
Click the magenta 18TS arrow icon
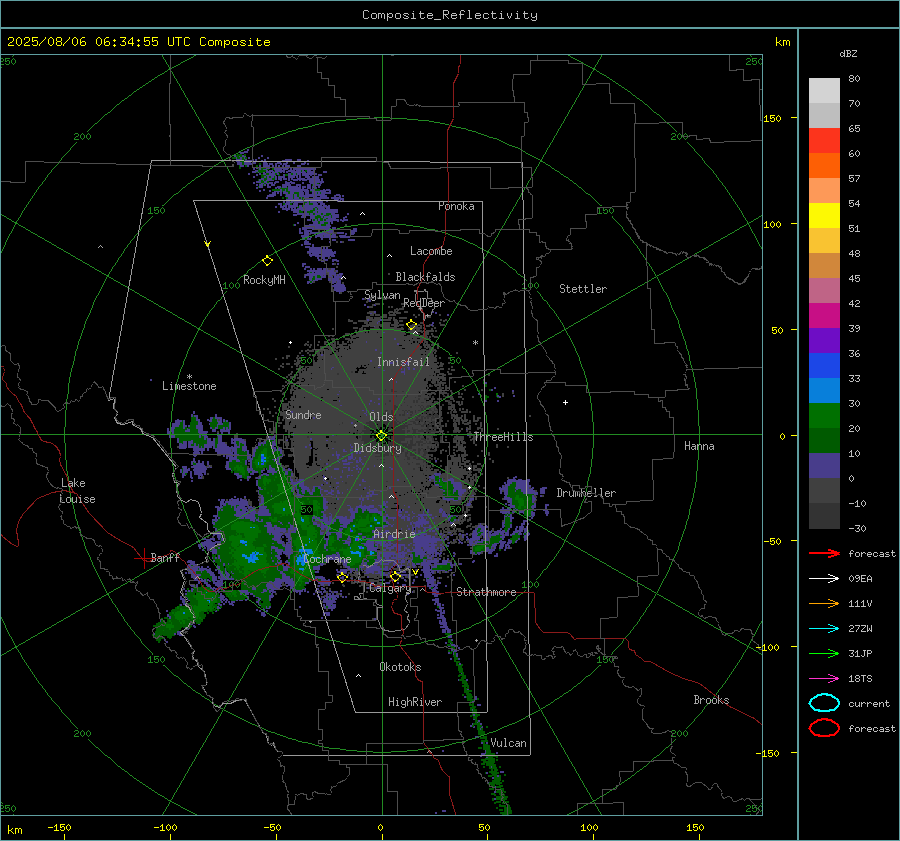coord(824,679)
